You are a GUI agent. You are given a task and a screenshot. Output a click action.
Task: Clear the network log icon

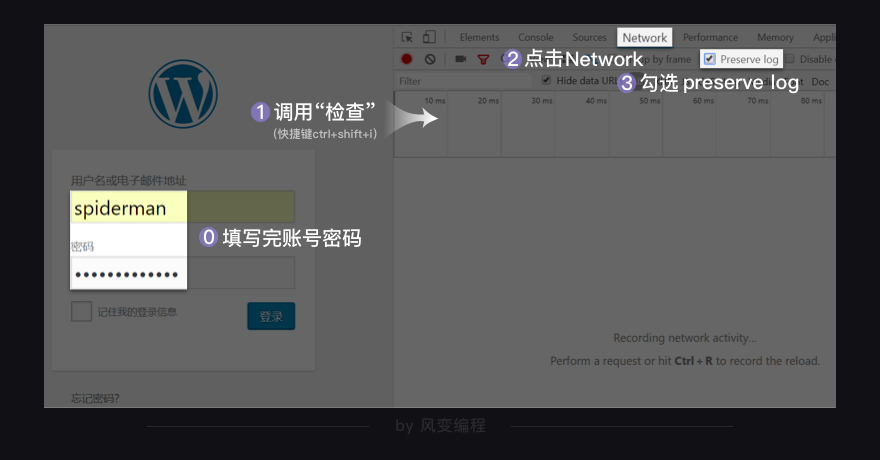tap(430, 59)
